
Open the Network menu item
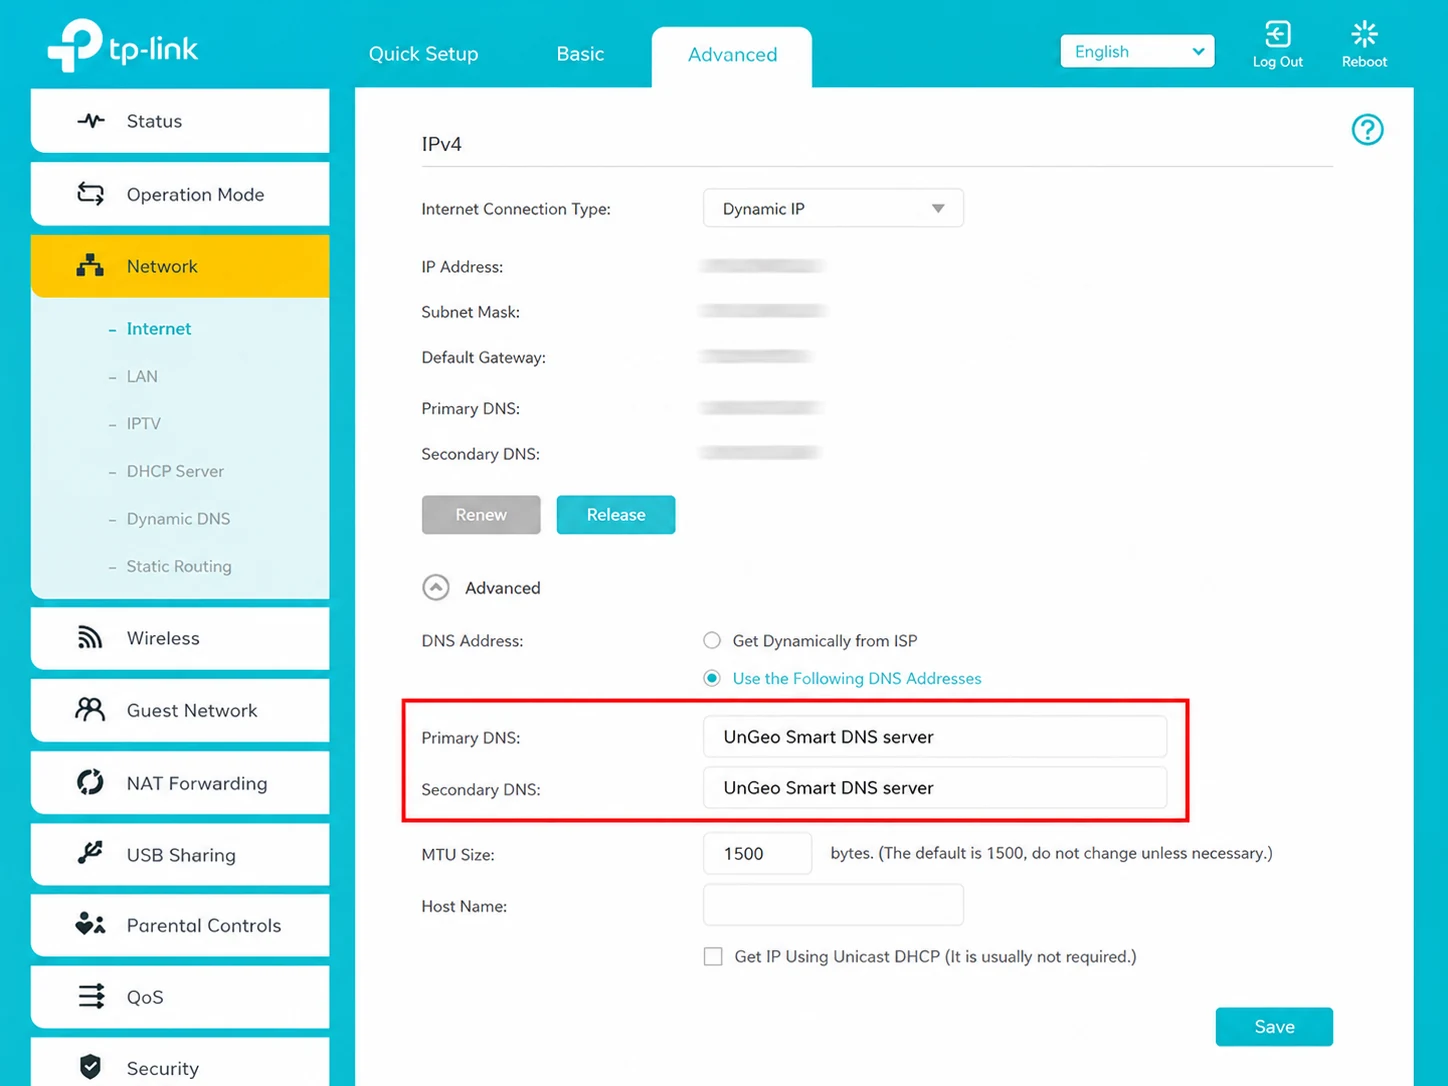tap(180, 266)
